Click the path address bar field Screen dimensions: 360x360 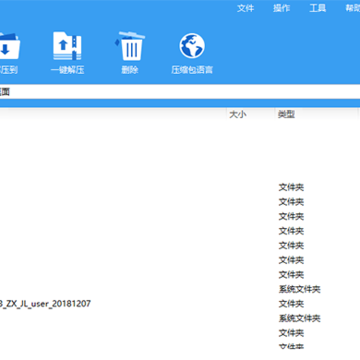(180, 92)
